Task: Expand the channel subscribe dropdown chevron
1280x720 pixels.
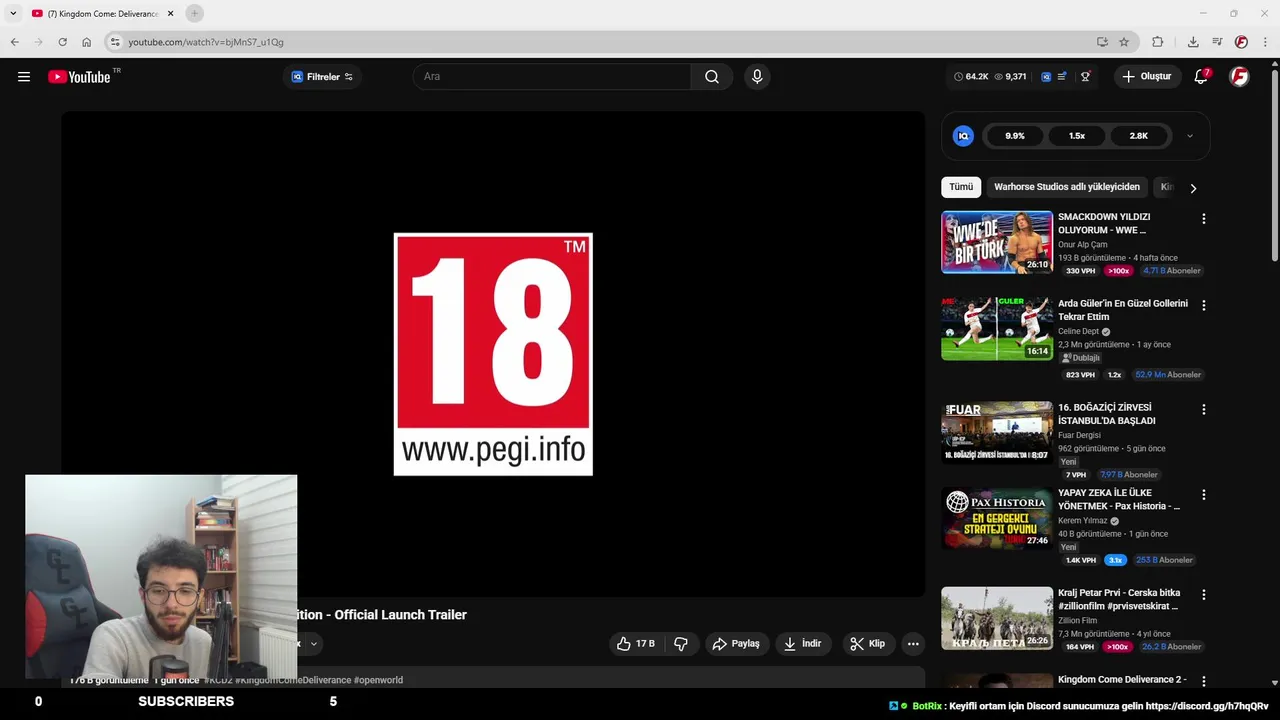Action: pyautogui.click(x=313, y=644)
